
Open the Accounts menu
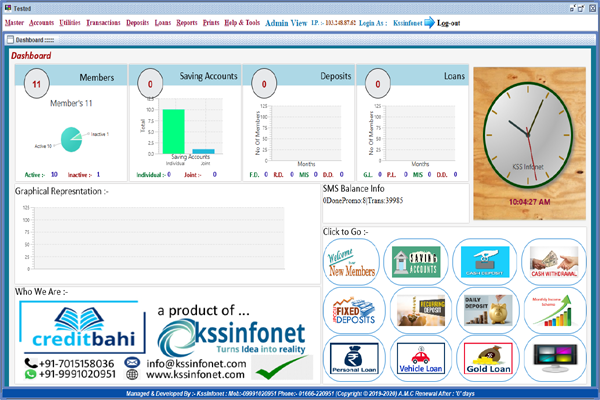pos(41,23)
